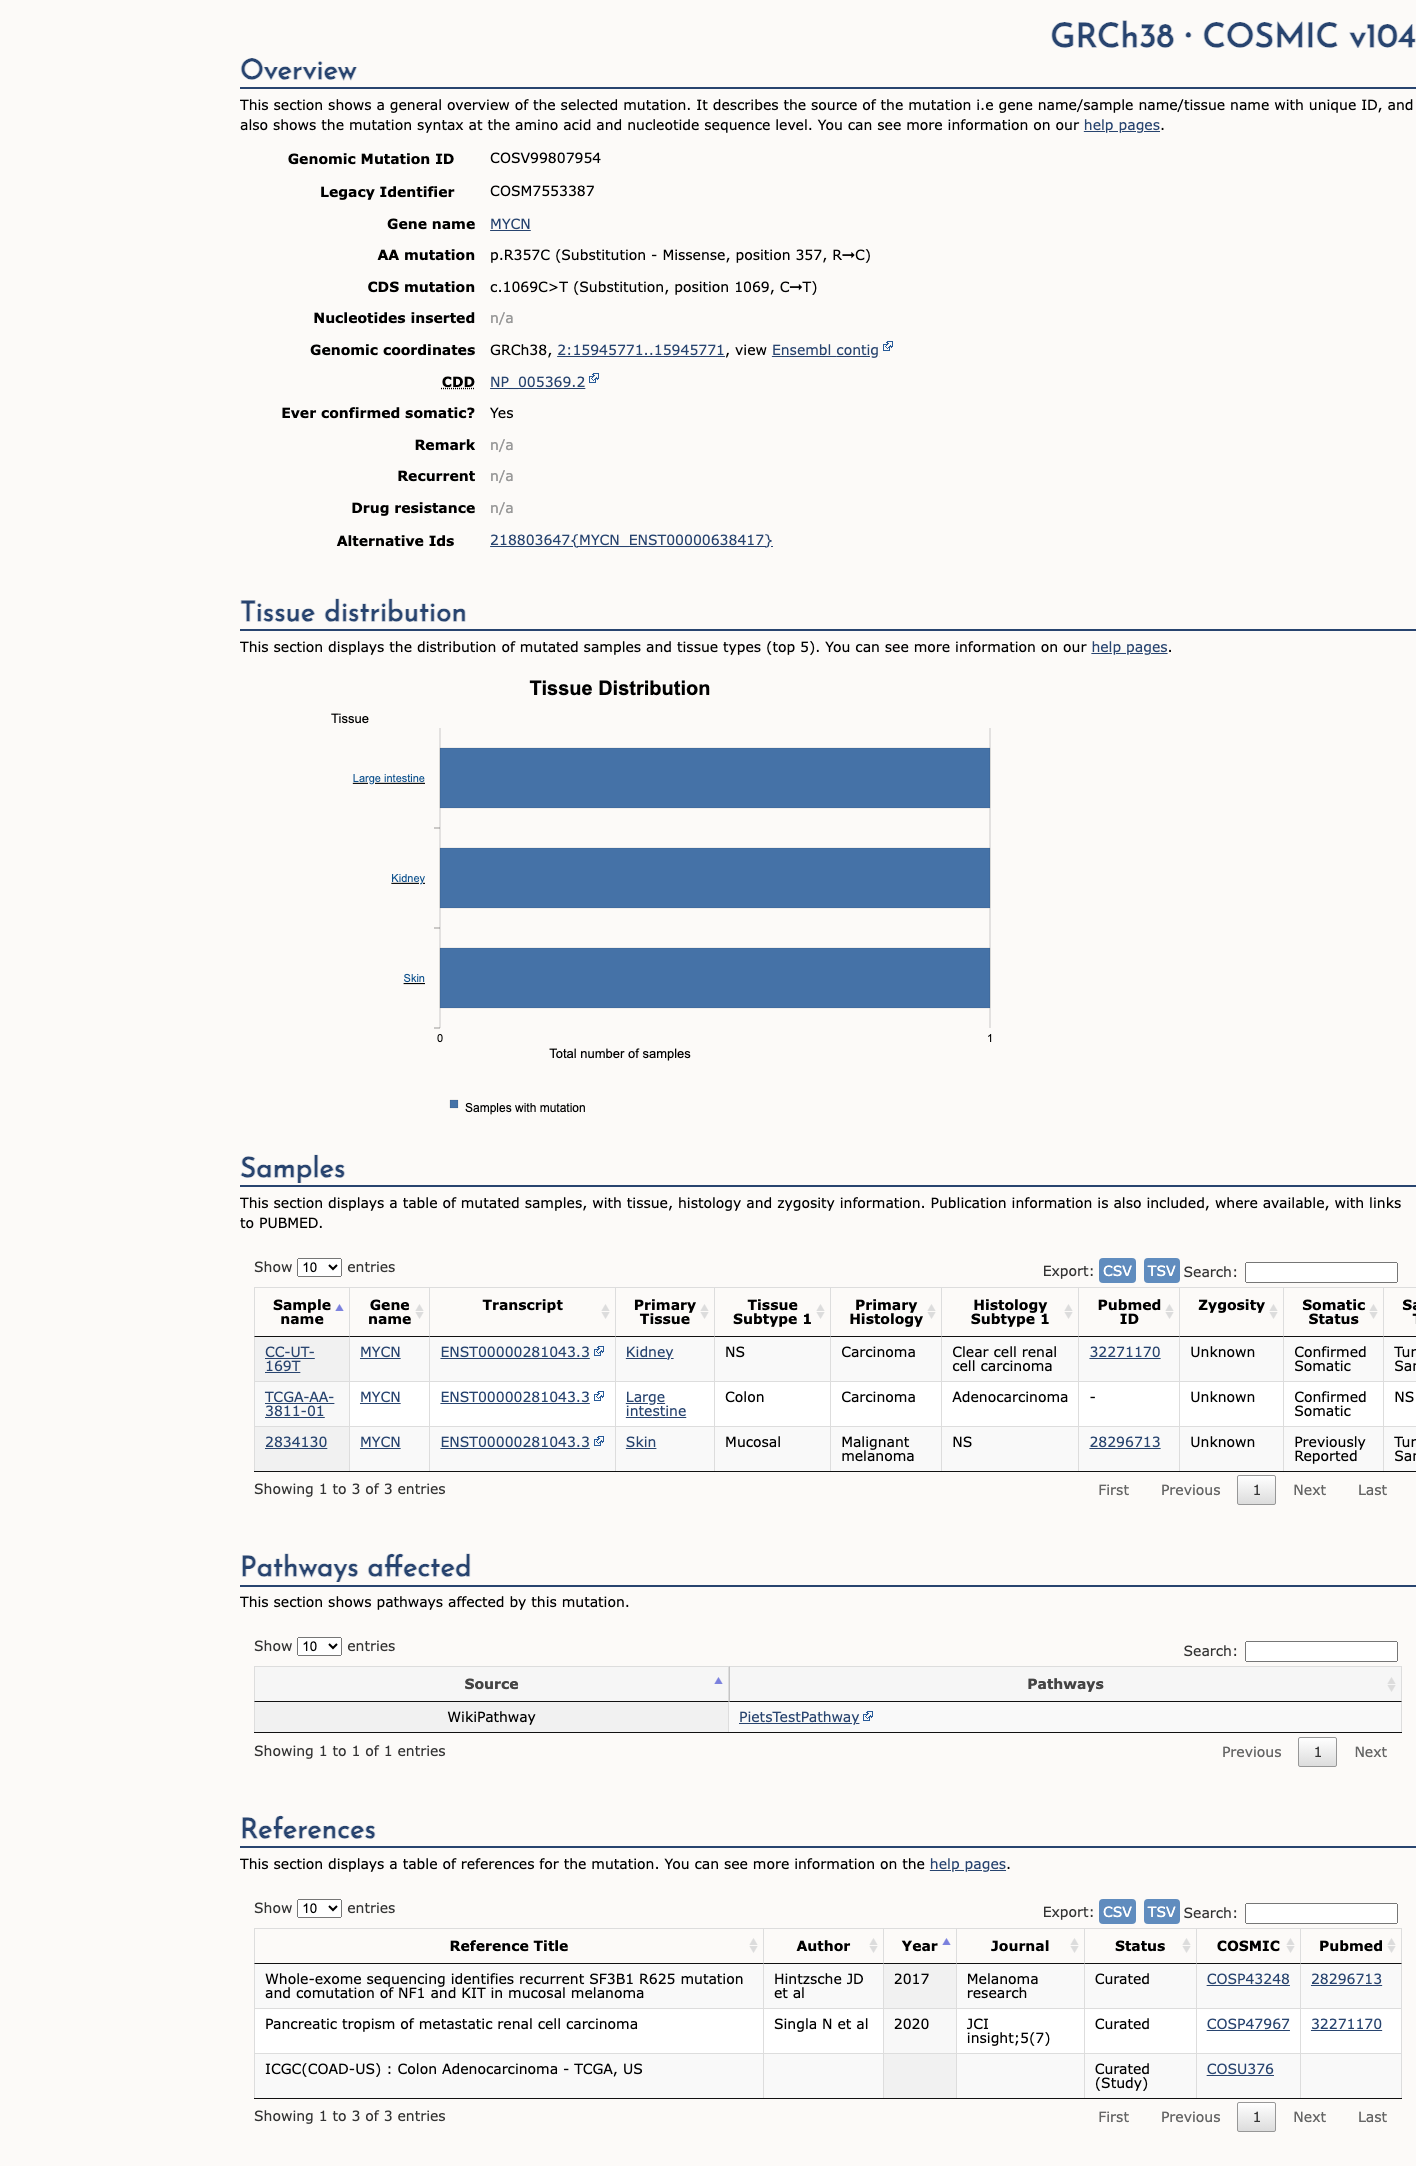The width and height of the screenshot is (1416, 2166).
Task: Export Samples table as CSV
Action: pos(1117,1270)
